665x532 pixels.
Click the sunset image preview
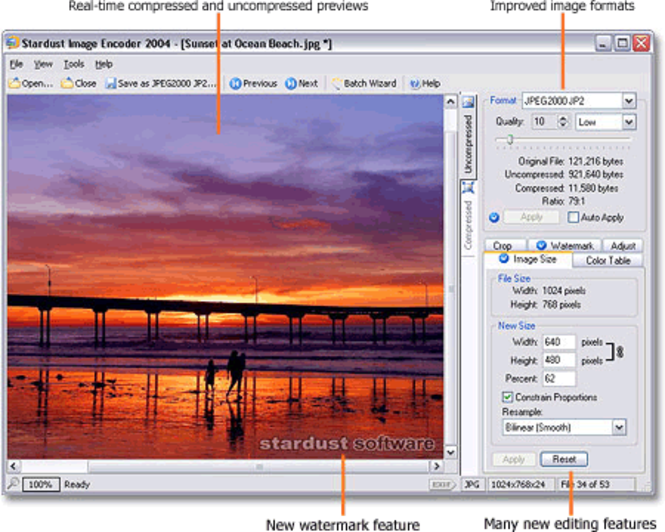coord(225,277)
